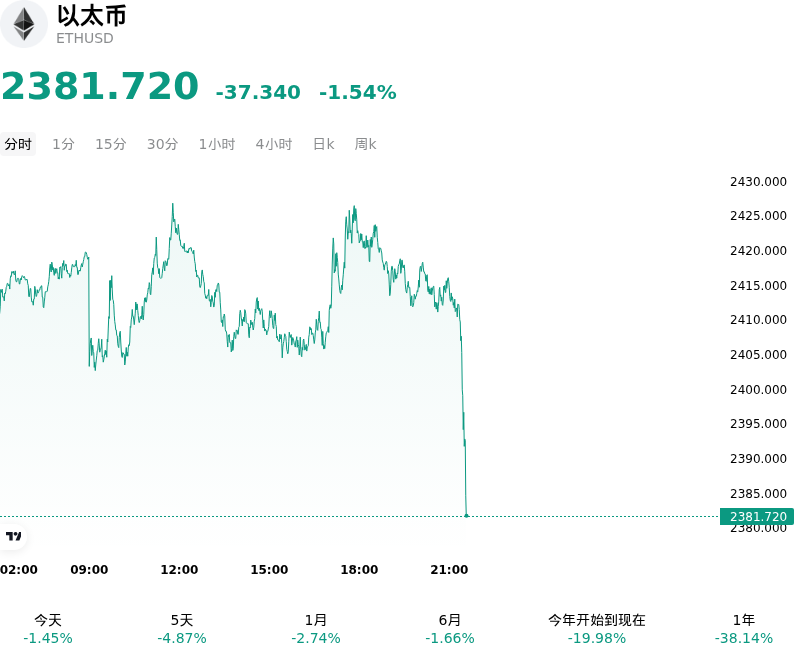Select the 分时 timeframe tab
Viewport: 800px width, 658px height.
pyautogui.click(x=18, y=144)
